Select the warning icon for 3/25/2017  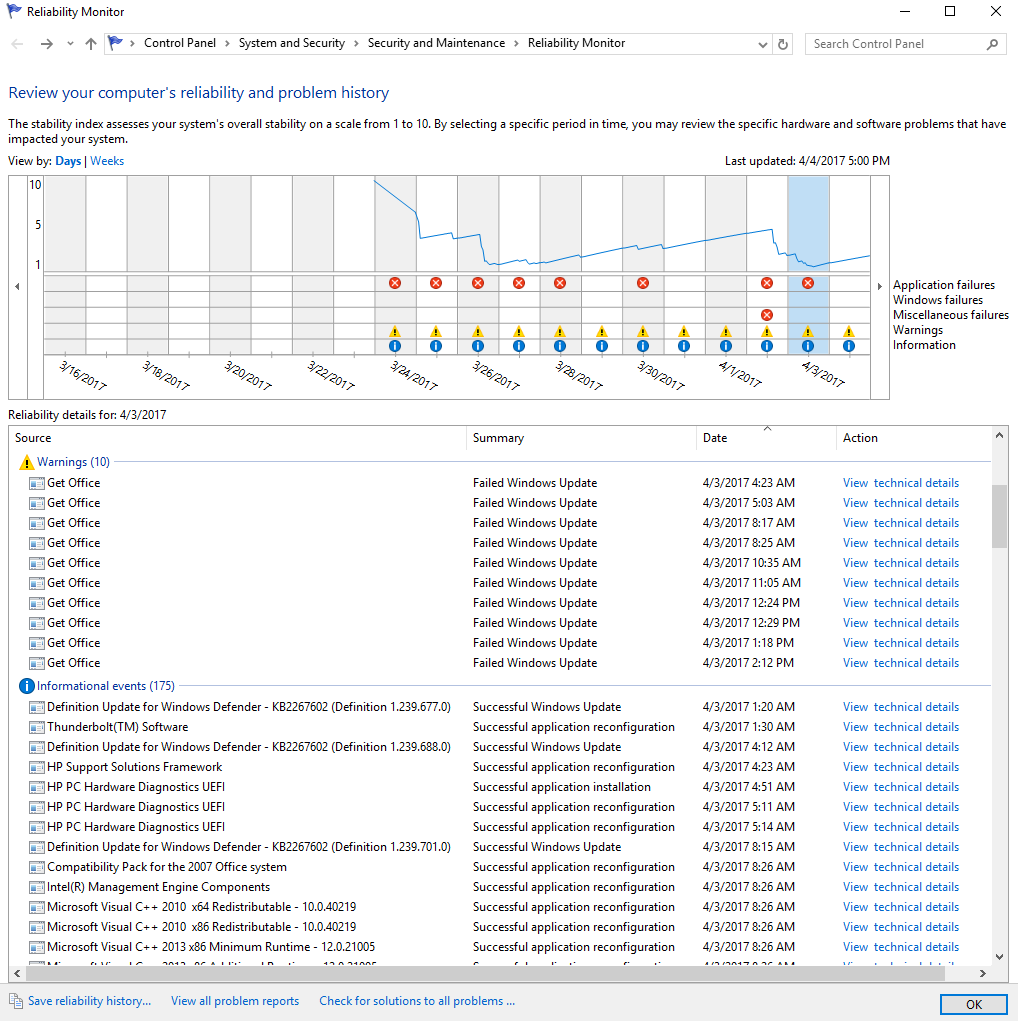436,331
